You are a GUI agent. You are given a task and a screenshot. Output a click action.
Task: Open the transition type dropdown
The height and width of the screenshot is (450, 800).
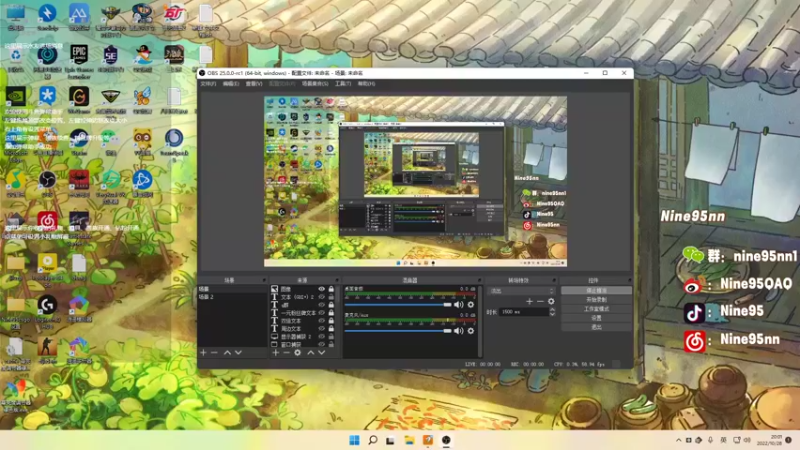coord(521,291)
